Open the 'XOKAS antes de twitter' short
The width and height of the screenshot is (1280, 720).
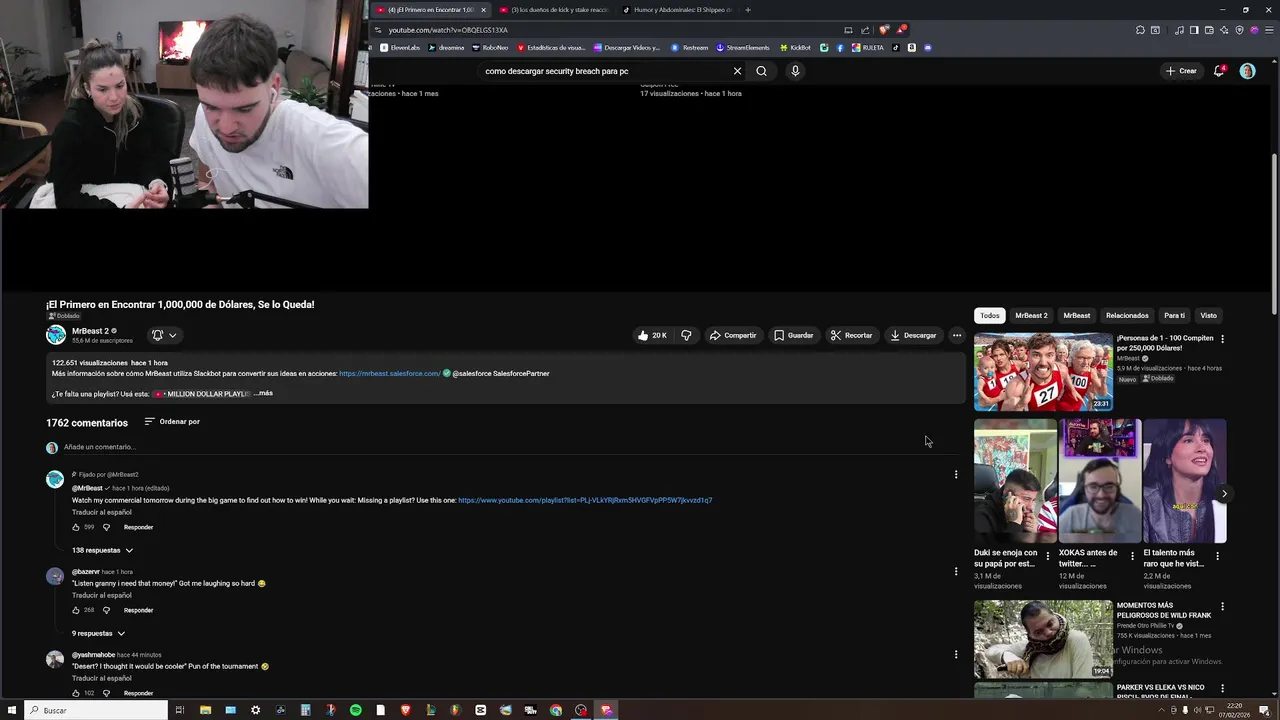click(x=1100, y=481)
